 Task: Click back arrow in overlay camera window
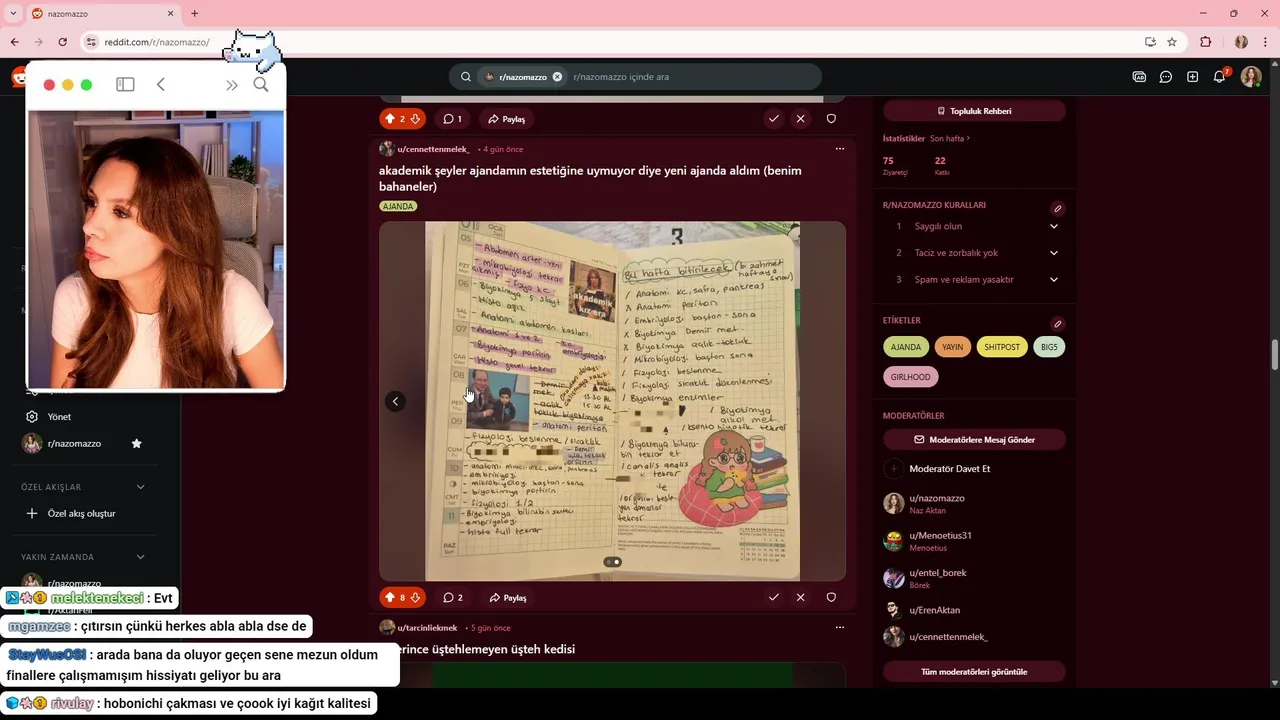(x=160, y=85)
